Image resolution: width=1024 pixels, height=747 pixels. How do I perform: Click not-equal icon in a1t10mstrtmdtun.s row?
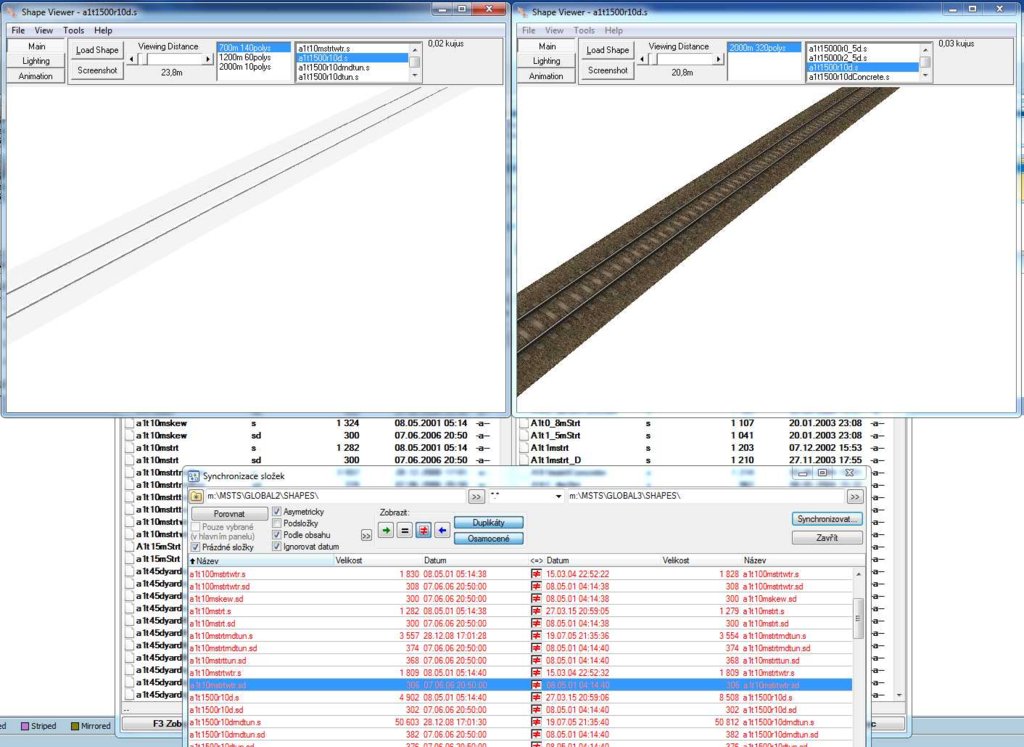pyautogui.click(x=536, y=635)
